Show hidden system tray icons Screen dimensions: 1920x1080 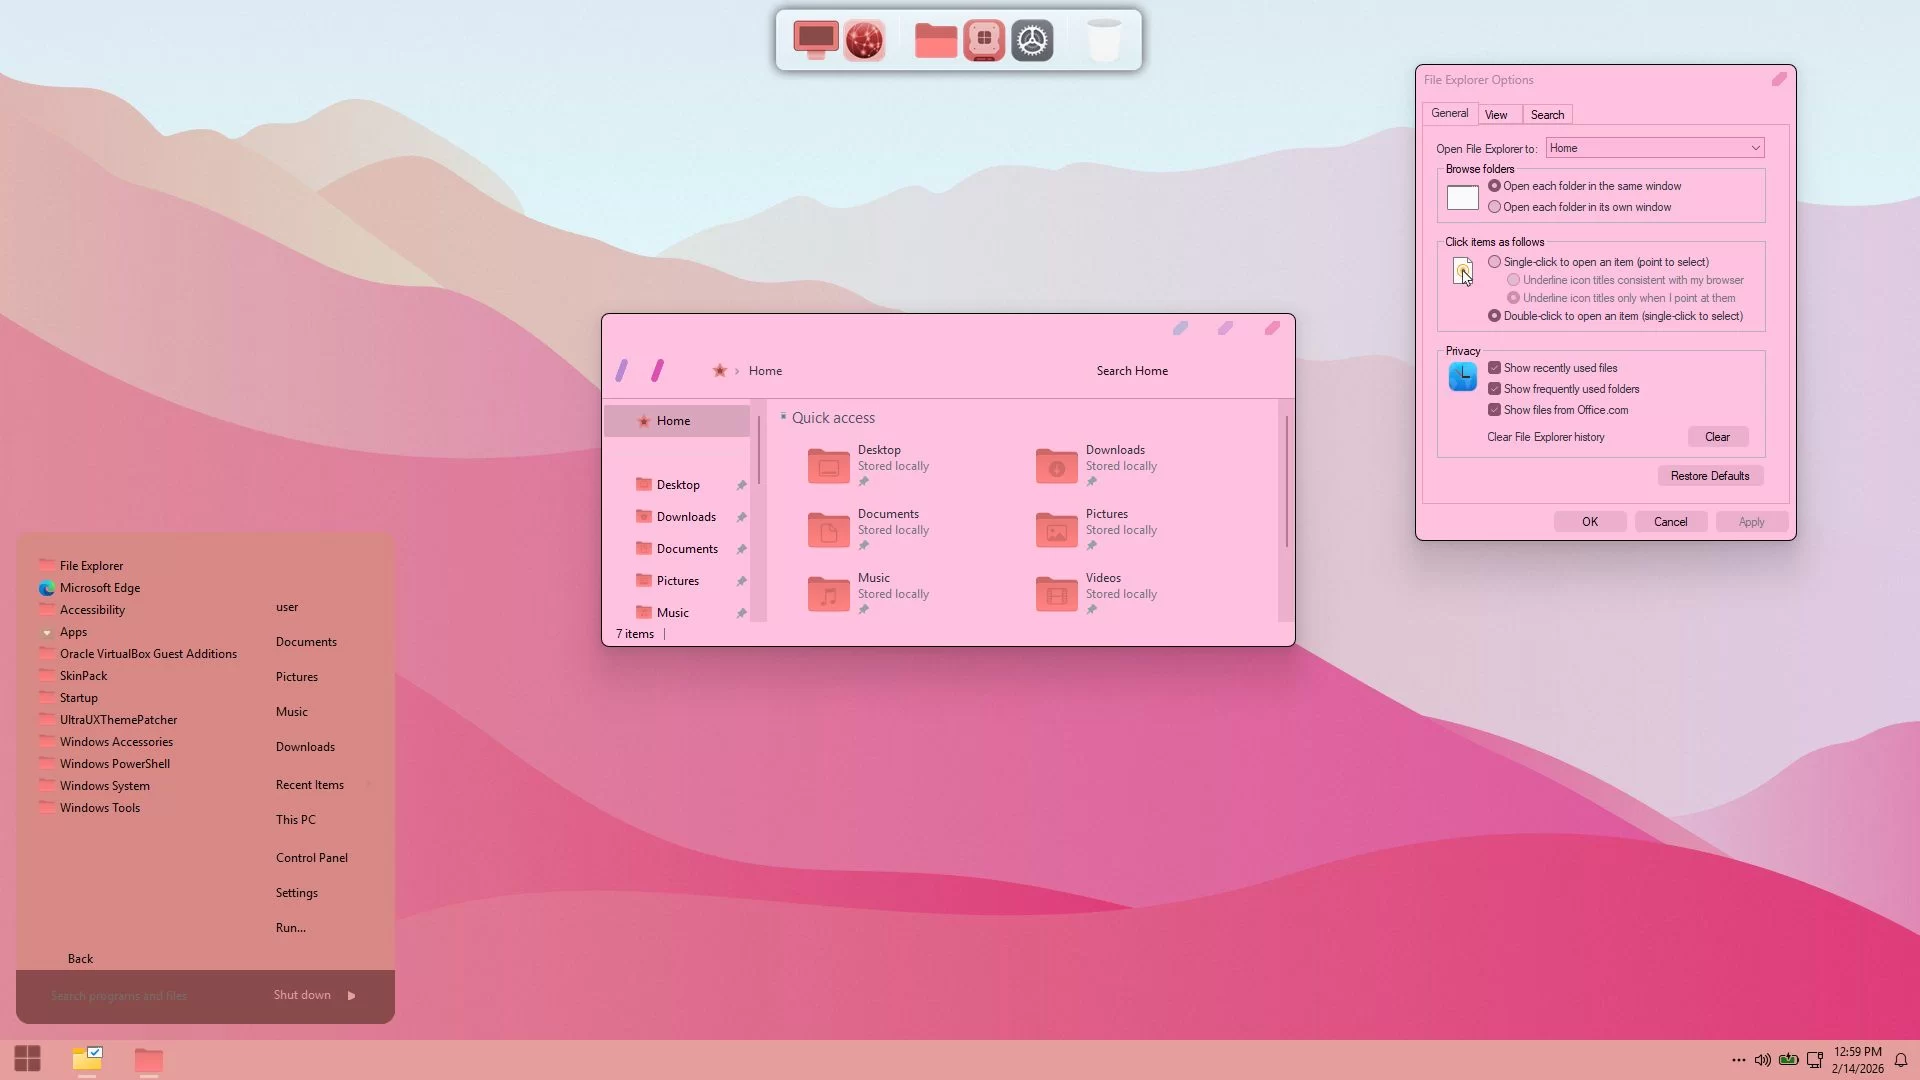point(1738,1060)
